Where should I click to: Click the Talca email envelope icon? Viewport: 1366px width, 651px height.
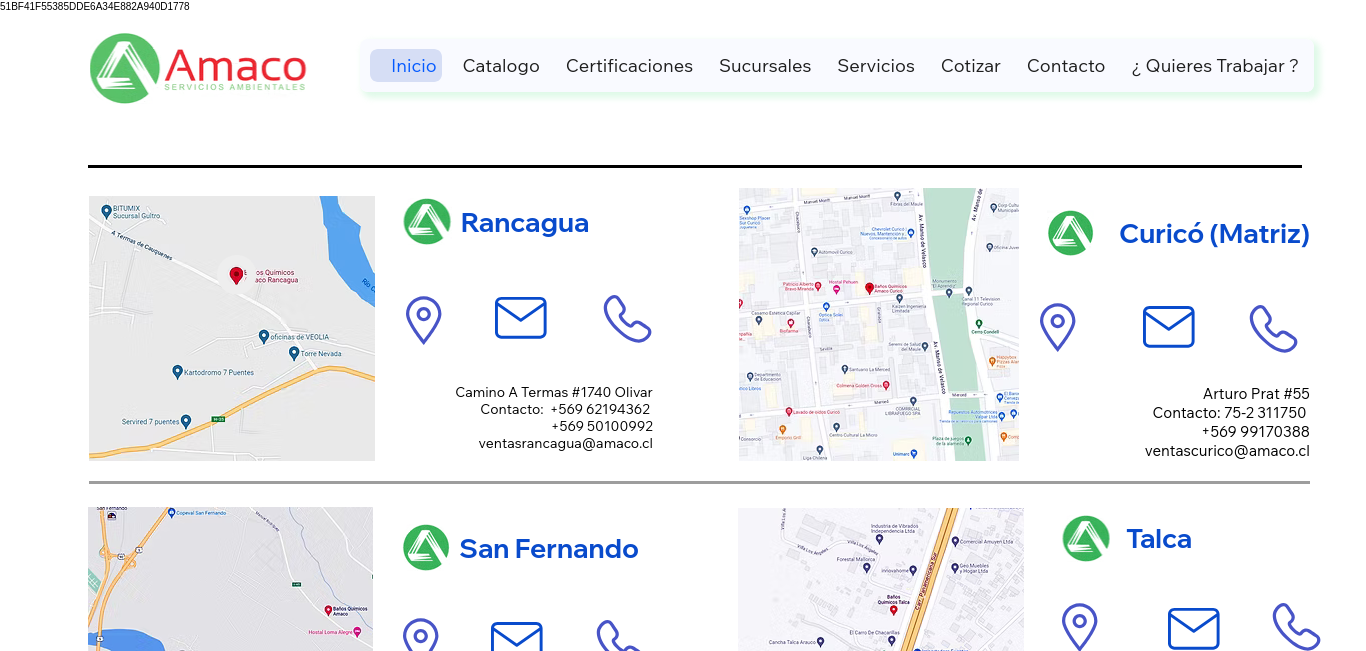(1194, 629)
